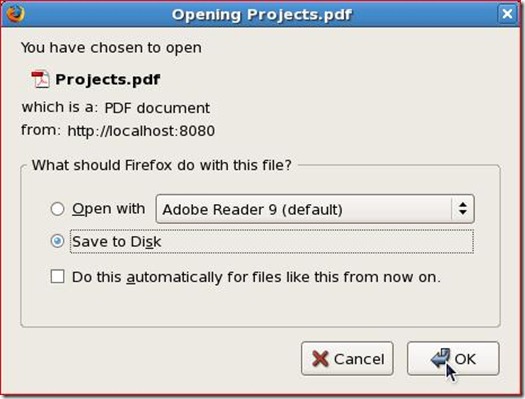Click the Firefox logo in the title bar
The image size is (525, 399).
pos(15,14)
